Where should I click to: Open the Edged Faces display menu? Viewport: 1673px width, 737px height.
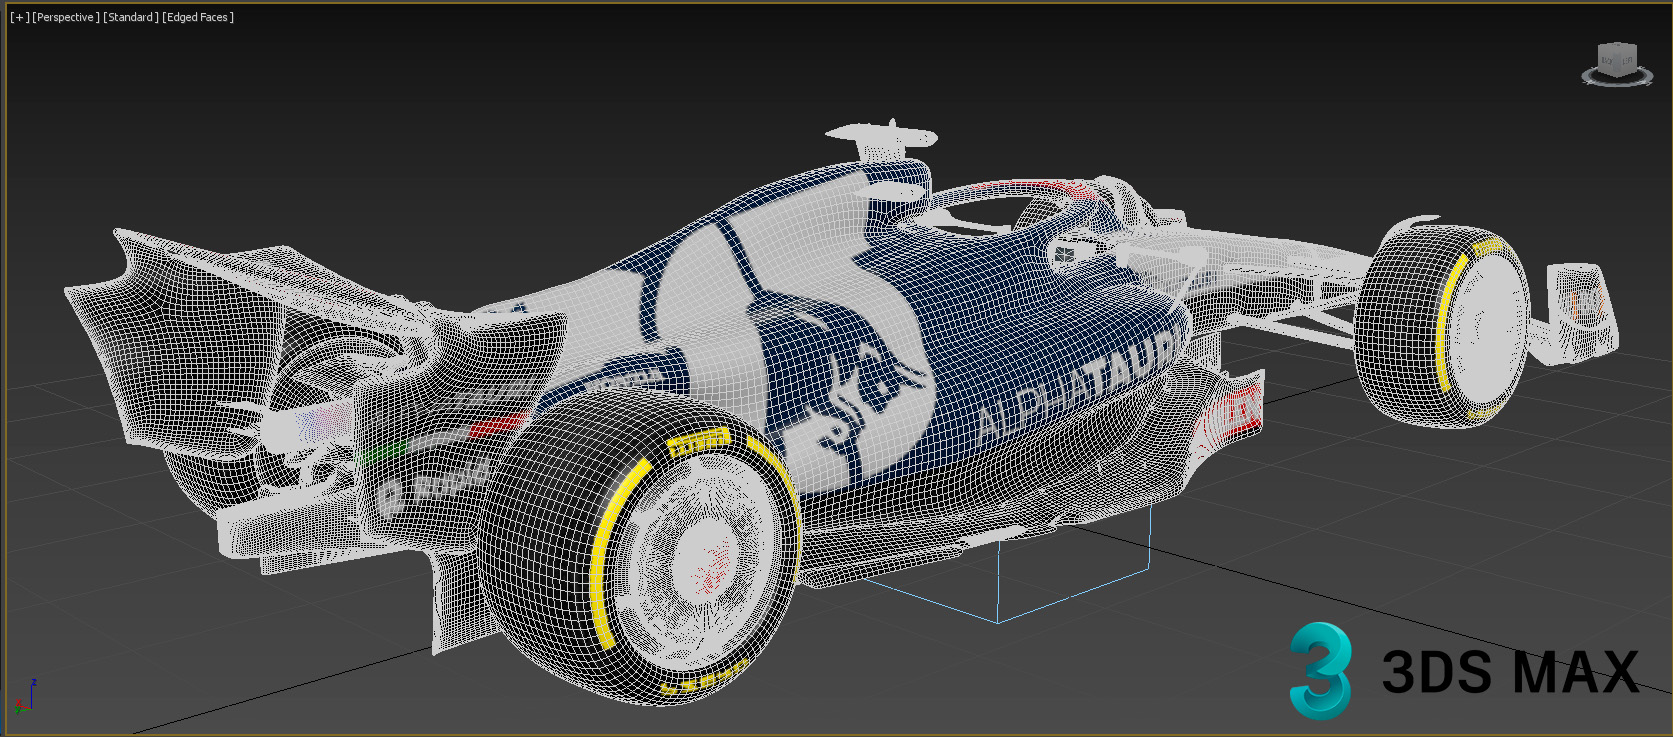198,17
